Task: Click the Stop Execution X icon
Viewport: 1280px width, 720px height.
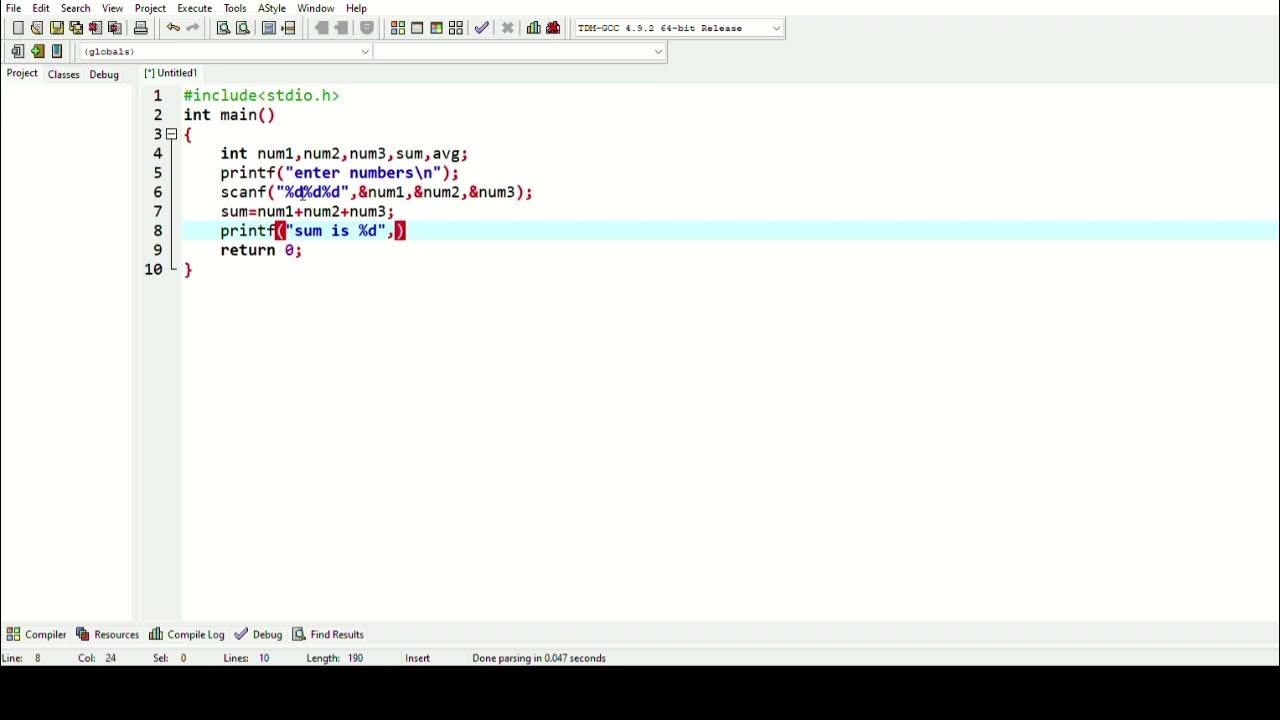Action: coord(507,28)
